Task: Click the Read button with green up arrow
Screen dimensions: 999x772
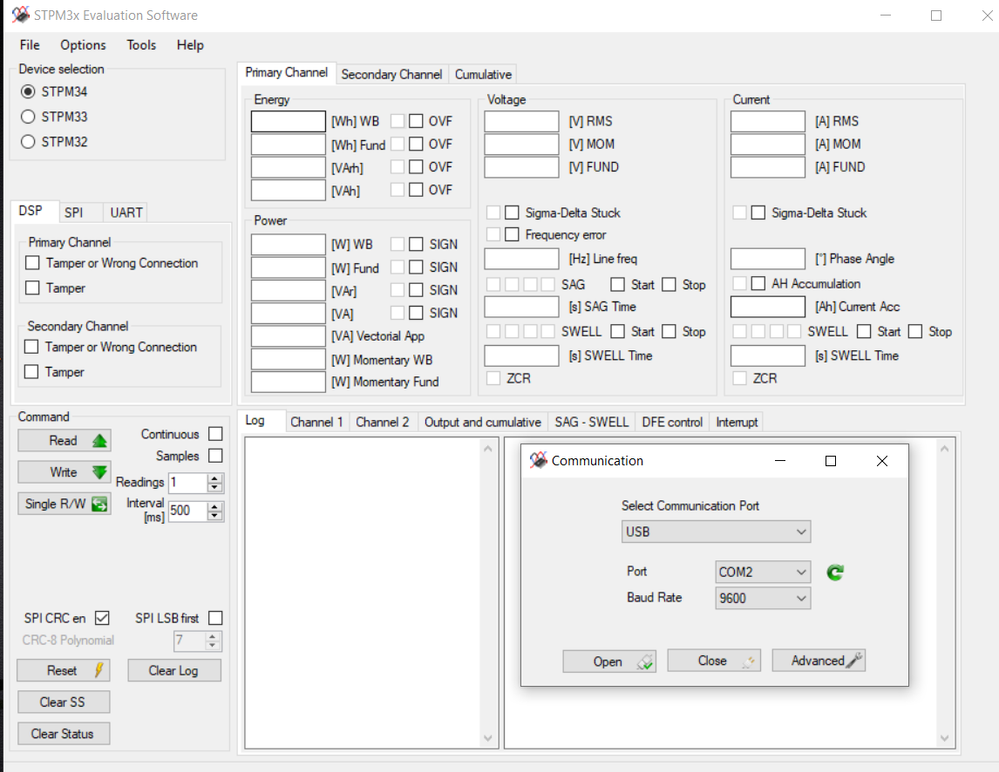Action: 64,441
